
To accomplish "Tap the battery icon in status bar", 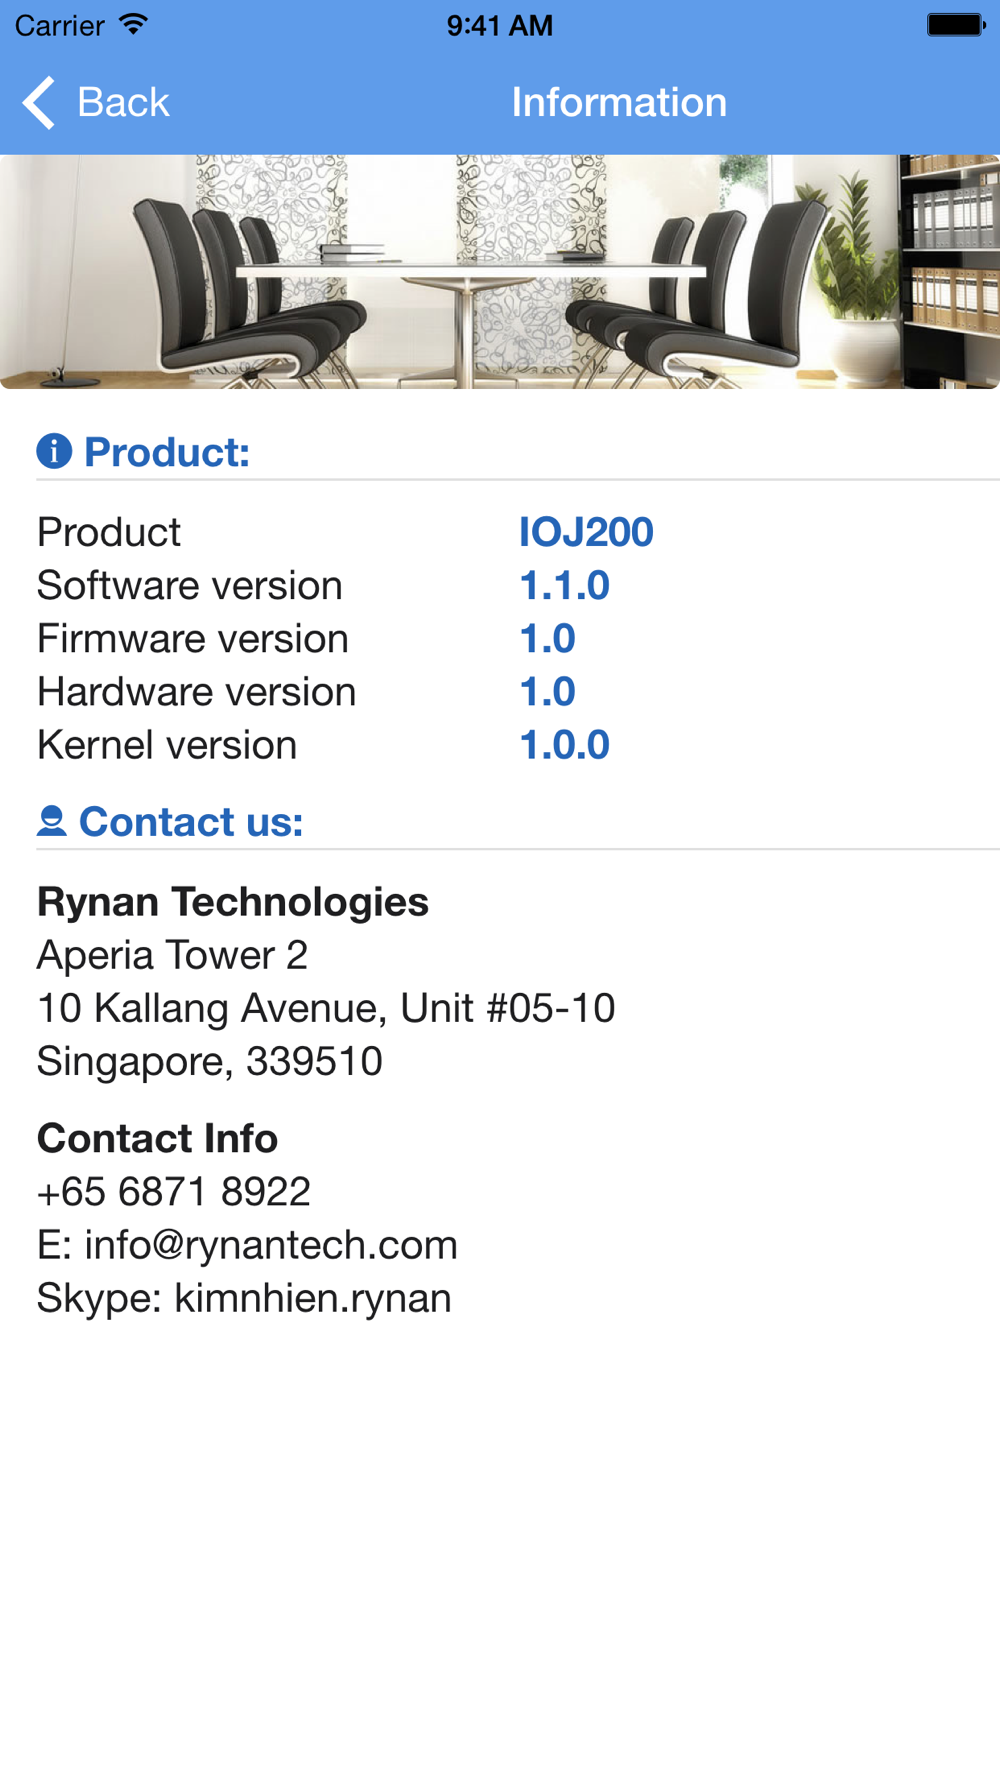I will [956, 25].
